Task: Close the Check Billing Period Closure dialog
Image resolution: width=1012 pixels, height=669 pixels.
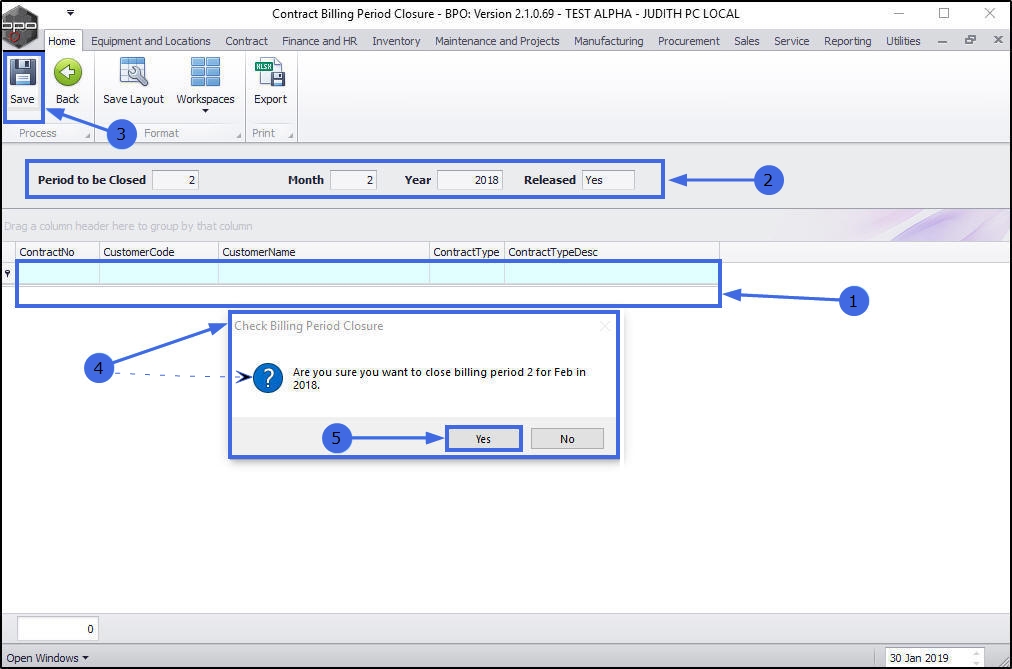Action: (x=605, y=326)
